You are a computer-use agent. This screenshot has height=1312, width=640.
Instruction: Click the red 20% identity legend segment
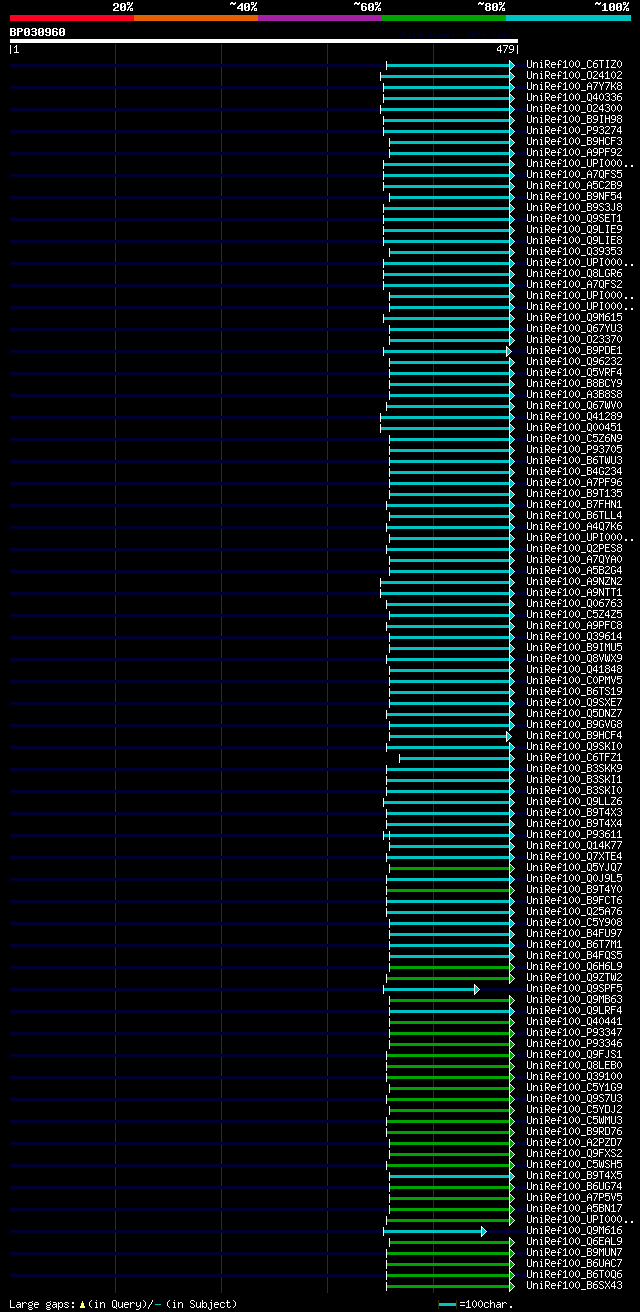(x=71, y=17)
